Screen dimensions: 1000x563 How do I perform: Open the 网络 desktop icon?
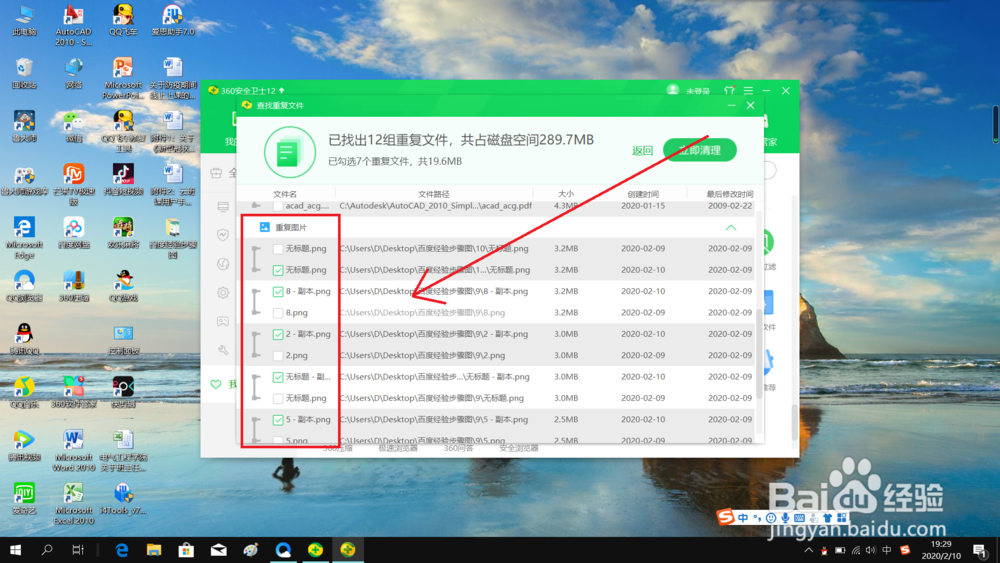point(73,73)
